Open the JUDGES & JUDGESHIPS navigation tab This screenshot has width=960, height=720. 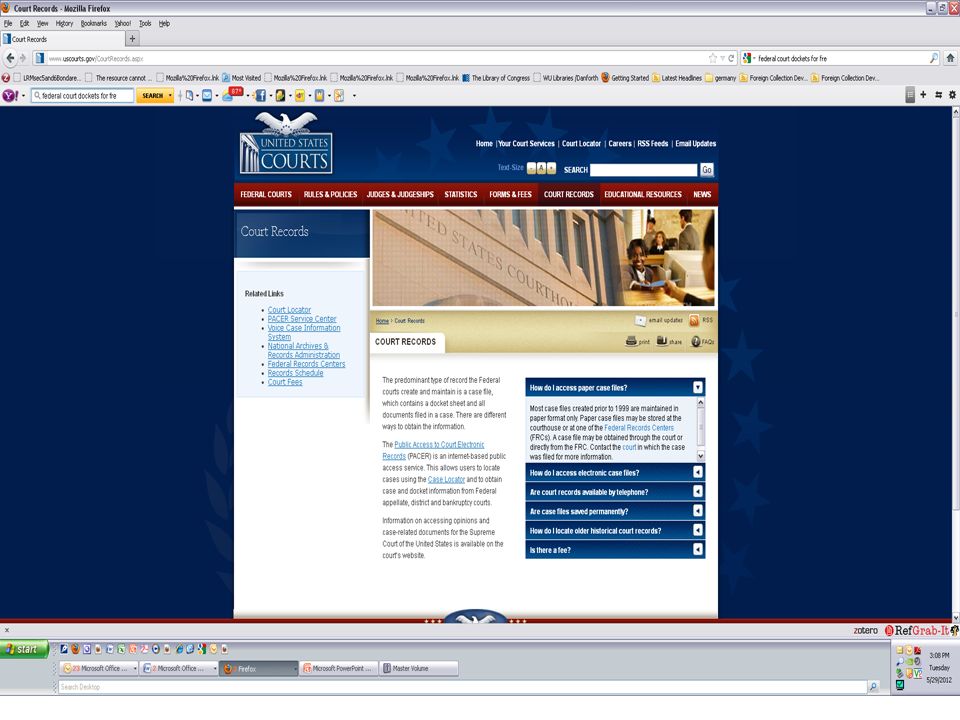[400, 194]
